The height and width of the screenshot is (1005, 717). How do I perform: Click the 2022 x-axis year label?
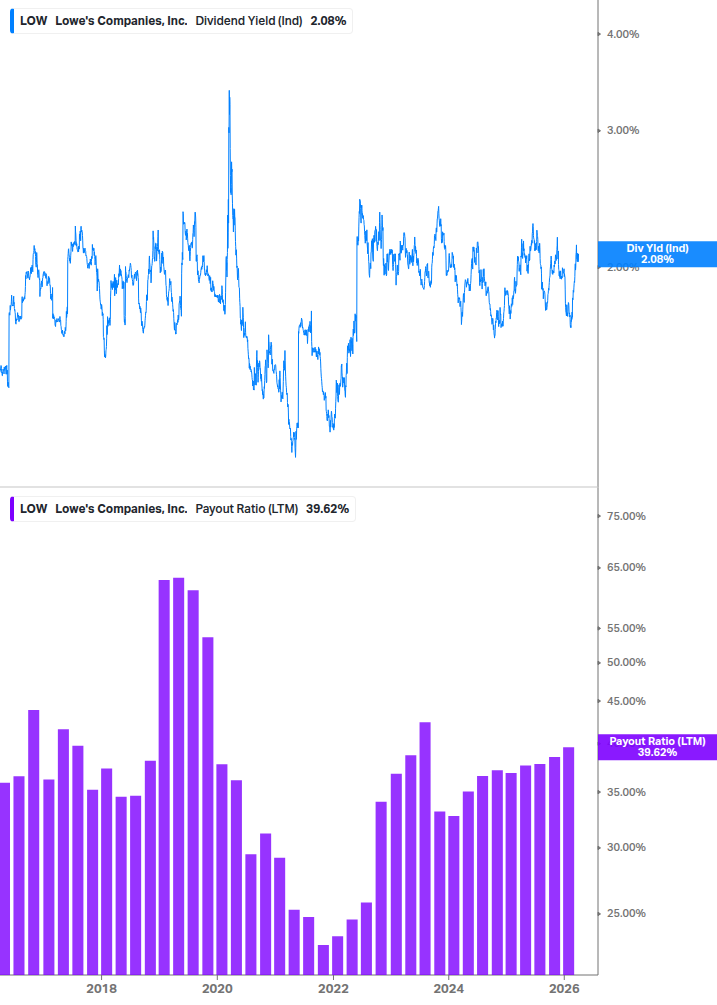tap(333, 988)
